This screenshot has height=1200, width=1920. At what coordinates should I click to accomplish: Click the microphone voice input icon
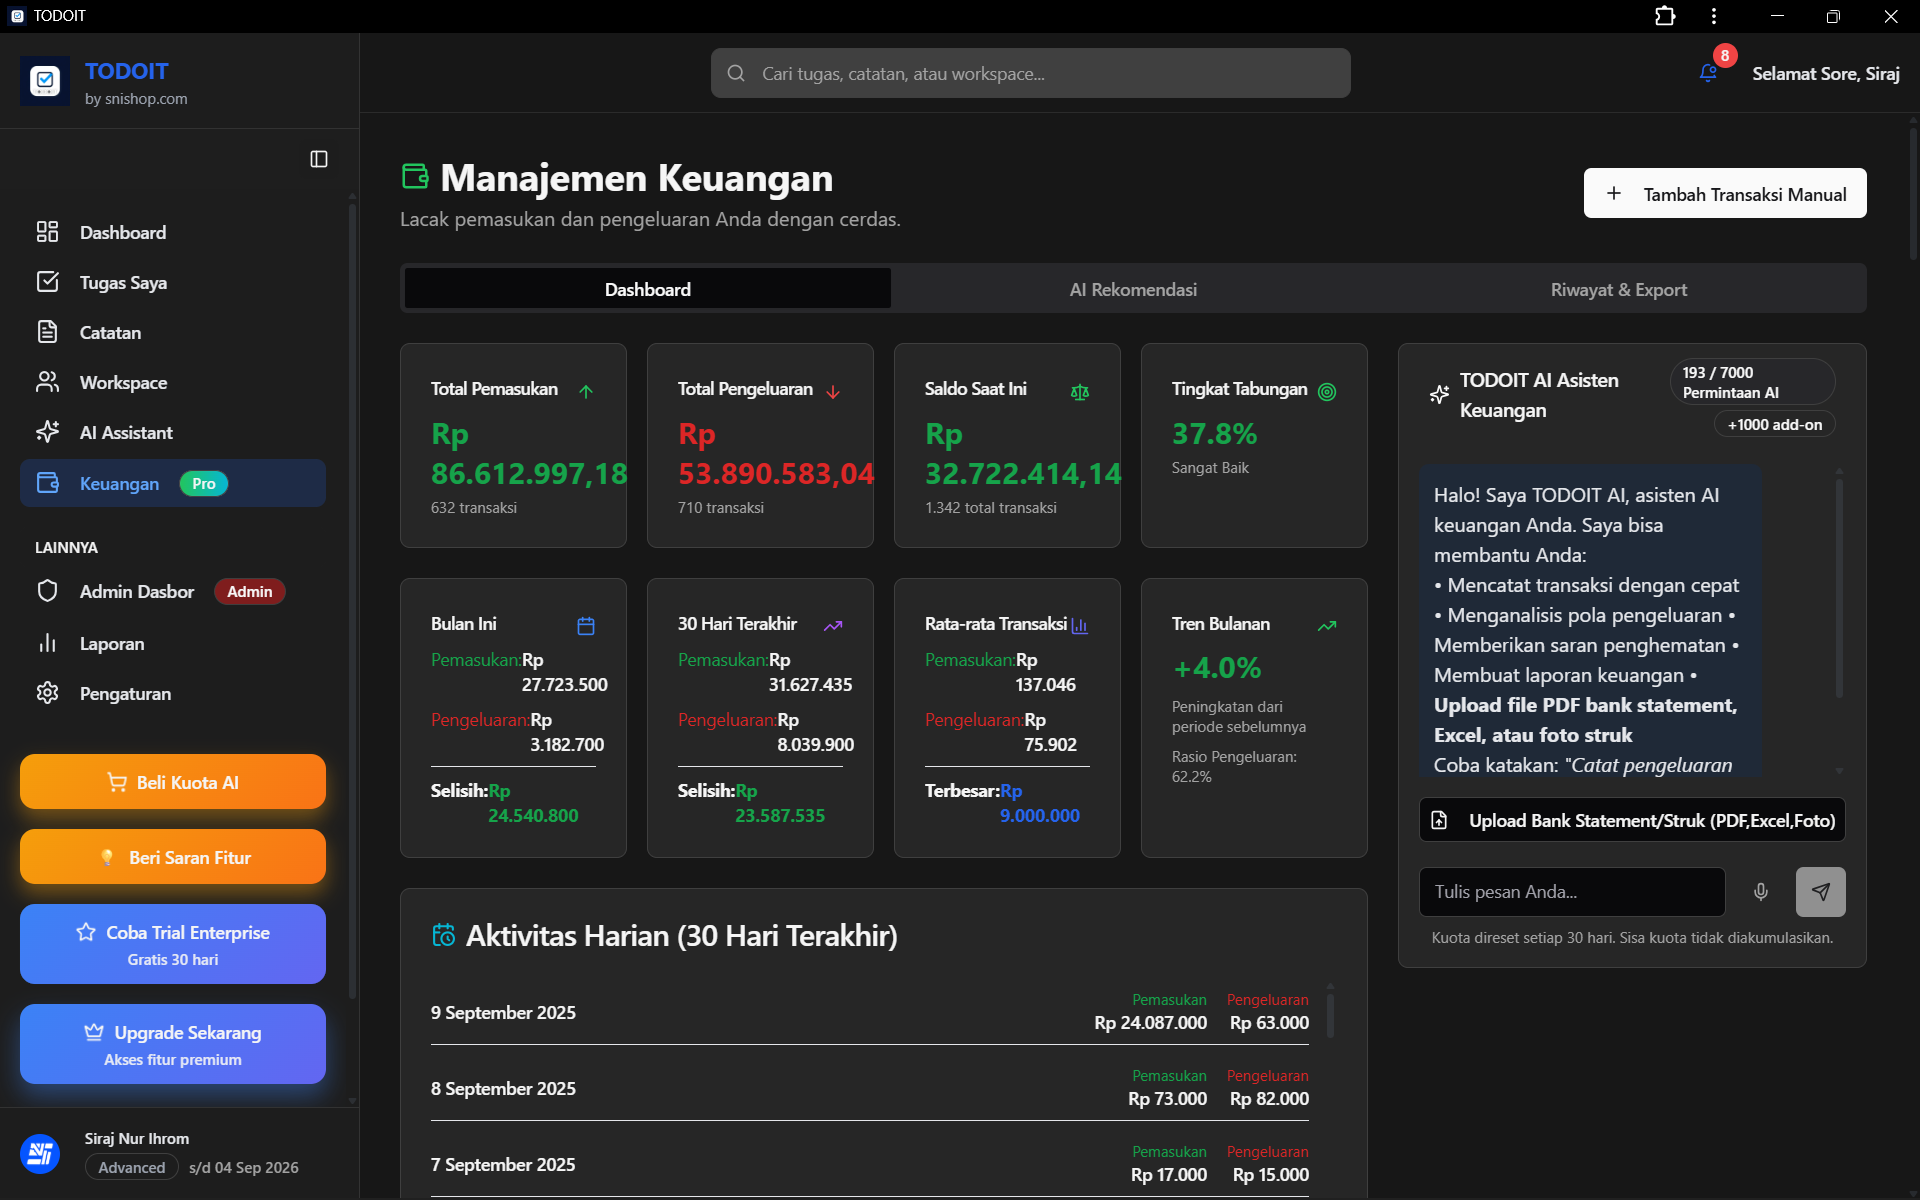pyautogui.click(x=1761, y=891)
